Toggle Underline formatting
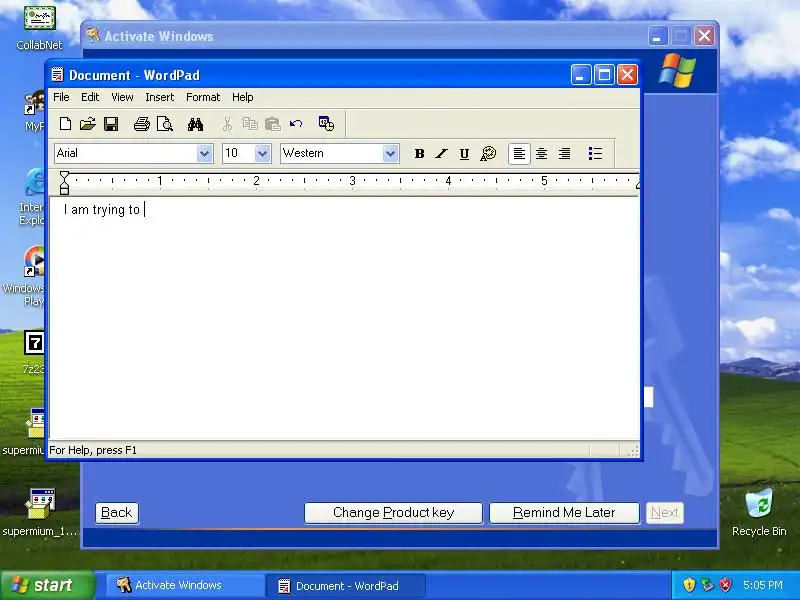The image size is (800, 600). click(464, 154)
